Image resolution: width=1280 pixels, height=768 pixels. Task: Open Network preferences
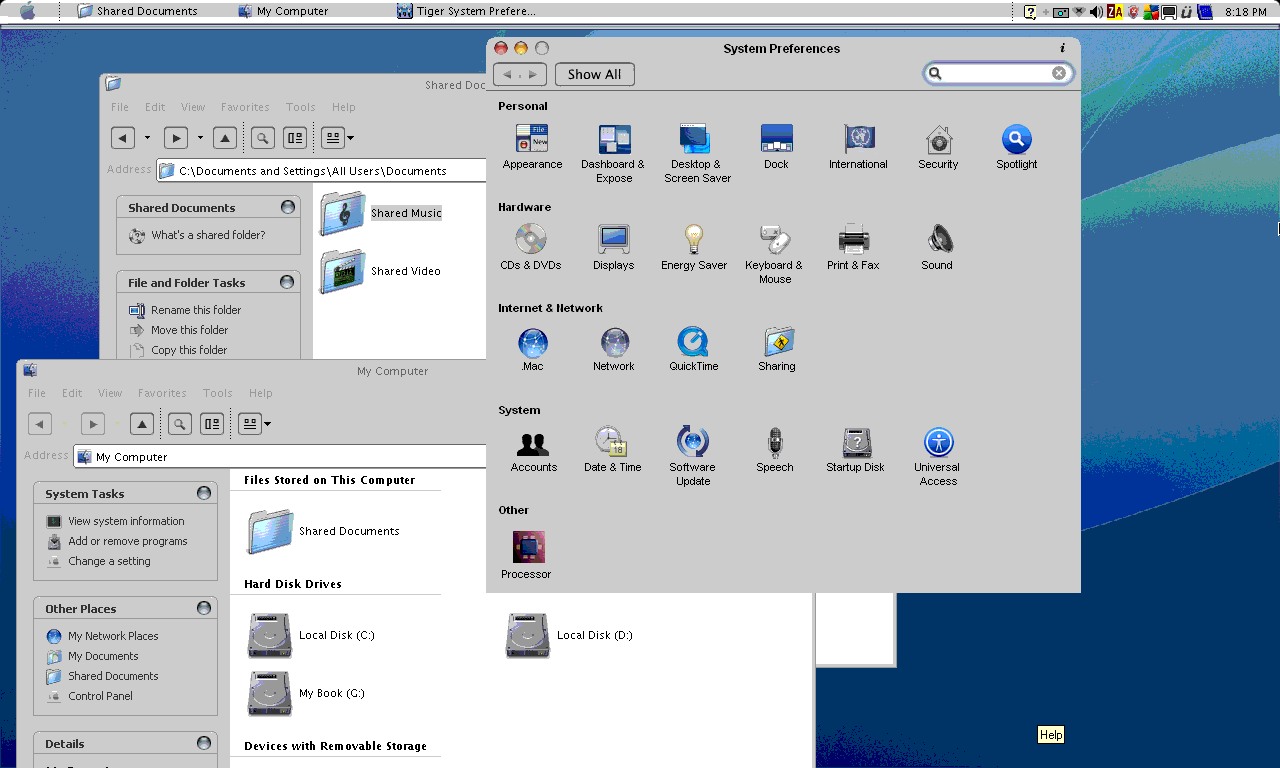point(614,350)
